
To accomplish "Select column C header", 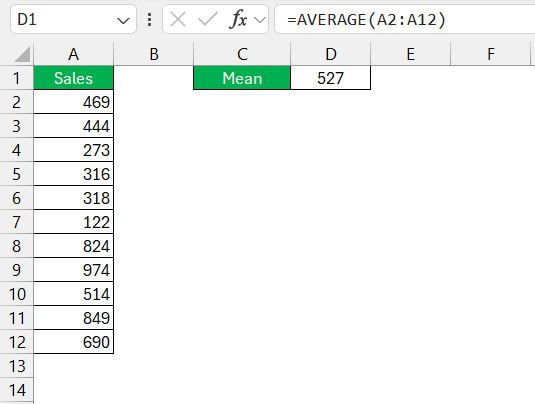I will click(x=242, y=54).
